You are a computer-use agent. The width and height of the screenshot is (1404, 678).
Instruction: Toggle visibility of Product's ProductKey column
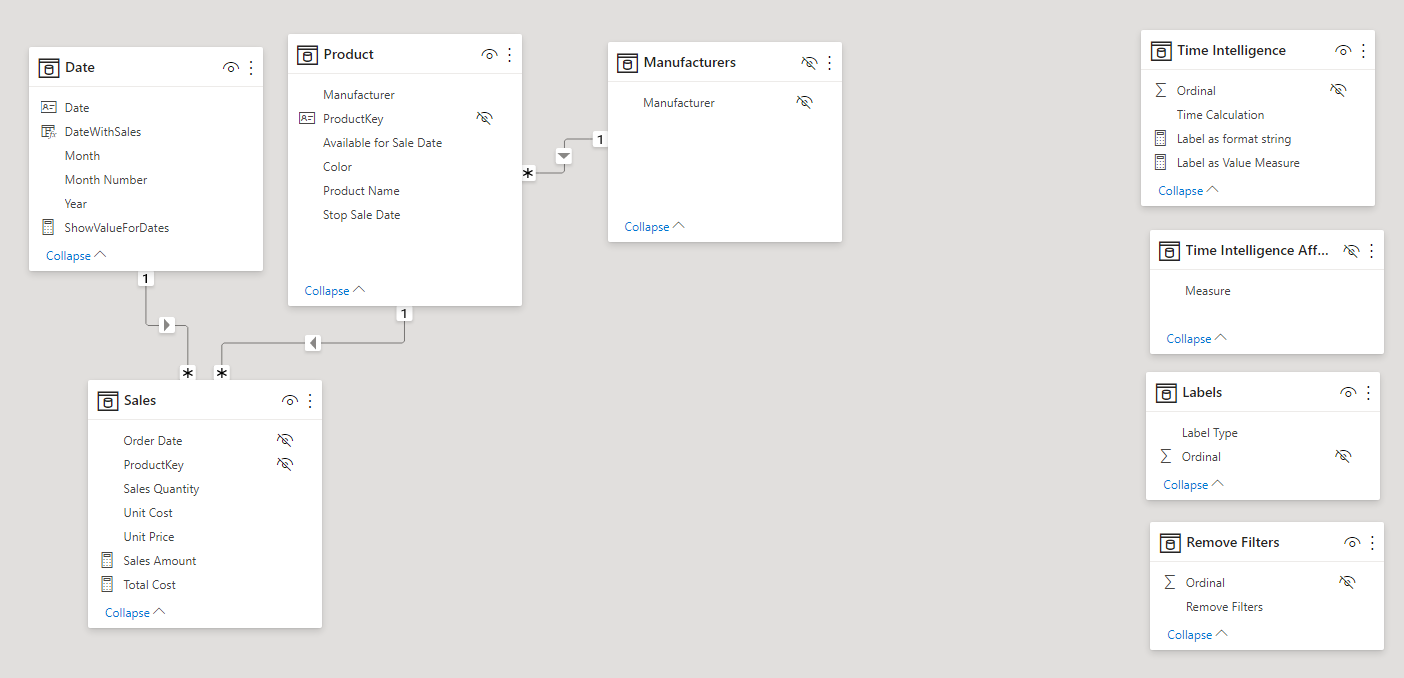coord(485,119)
